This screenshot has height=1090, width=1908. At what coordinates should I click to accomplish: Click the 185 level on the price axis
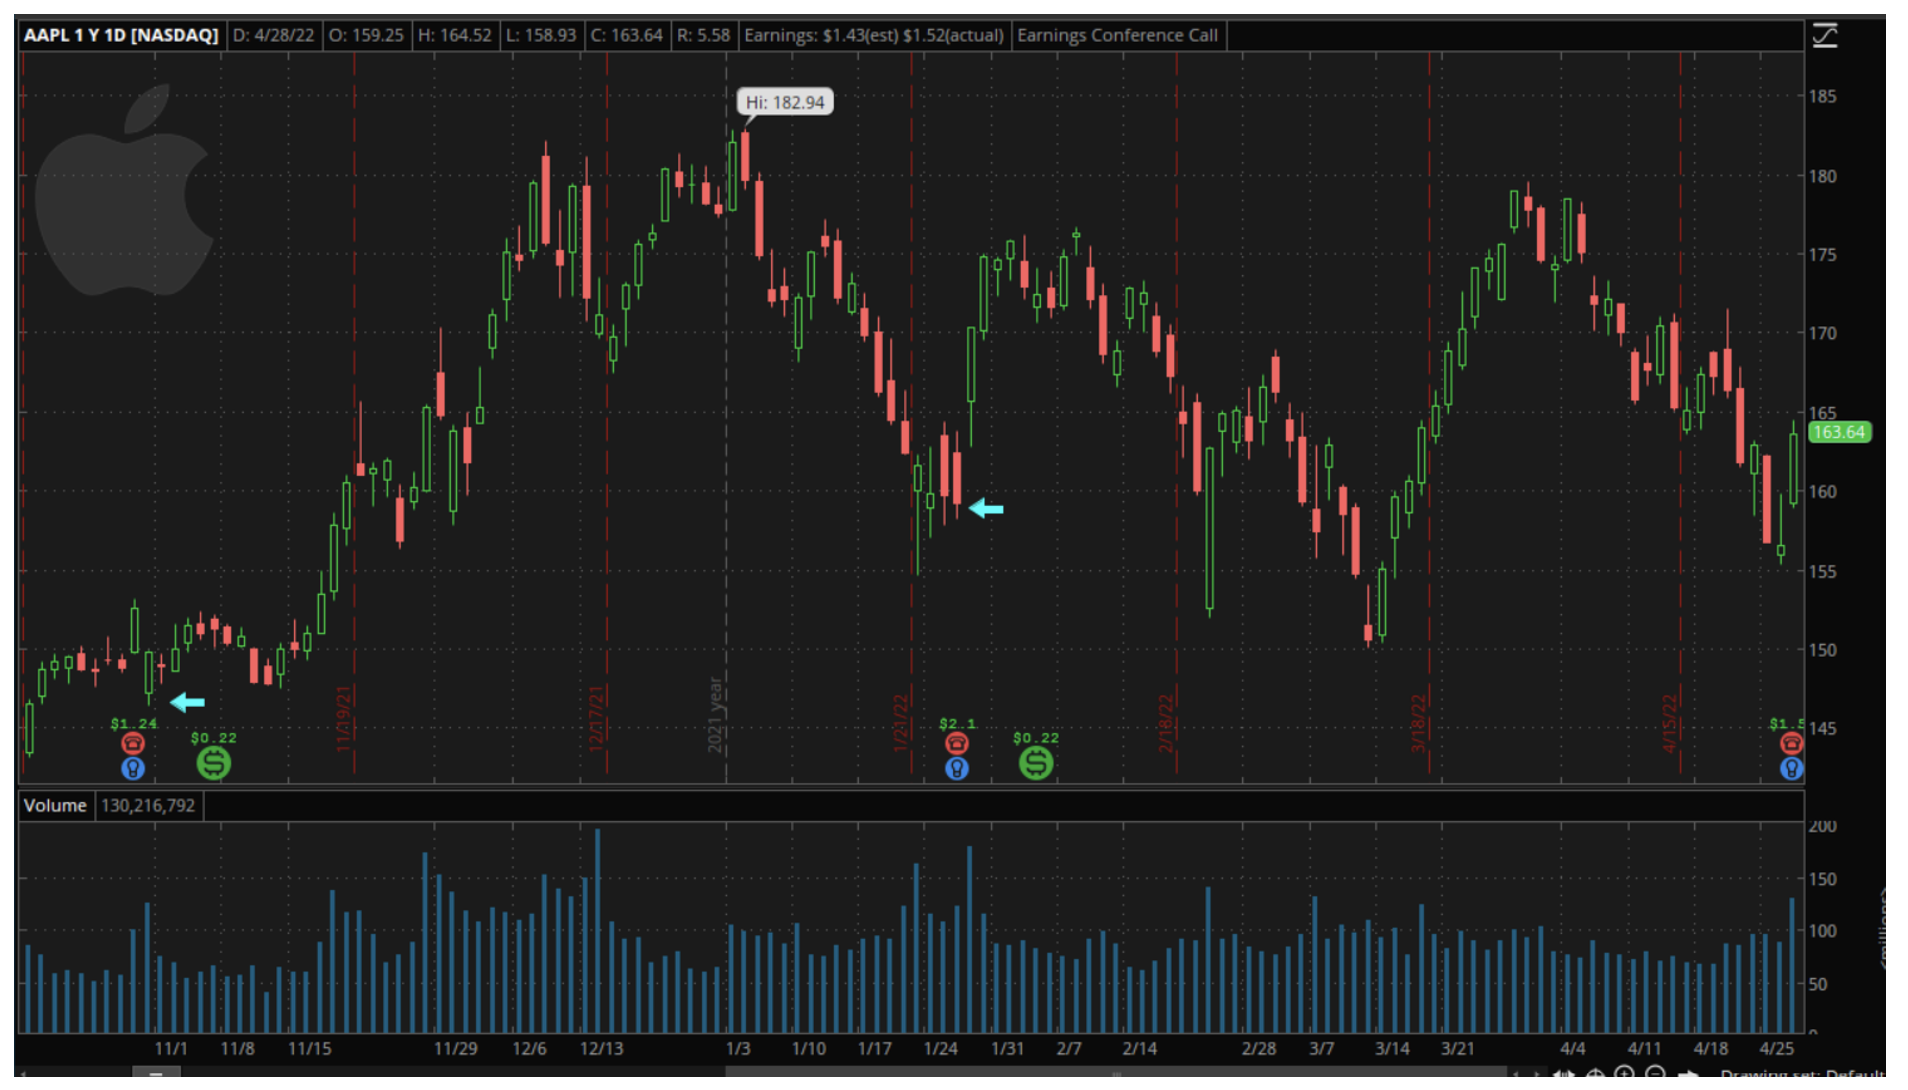point(1822,97)
